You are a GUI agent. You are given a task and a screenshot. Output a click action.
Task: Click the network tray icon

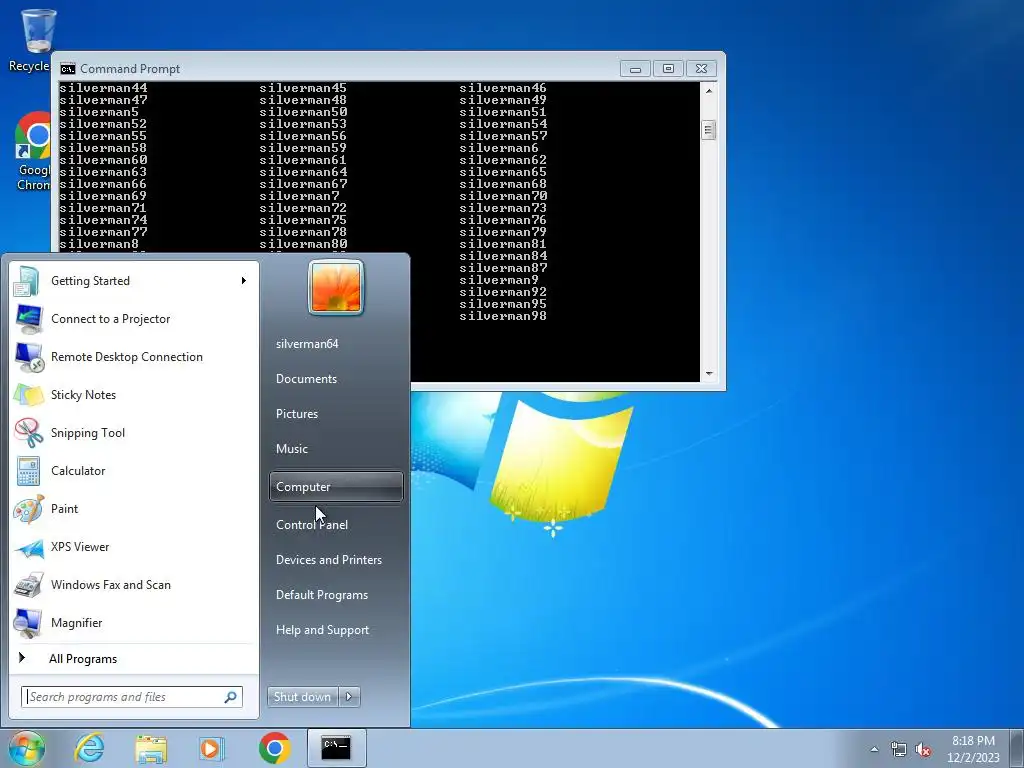pos(899,750)
